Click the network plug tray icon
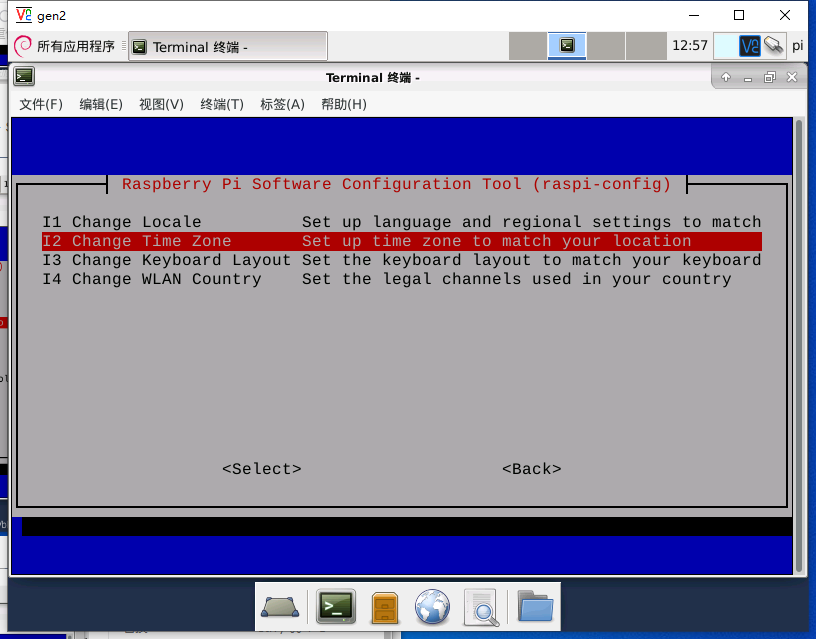The image size is (816, 639). coord(774,45)
